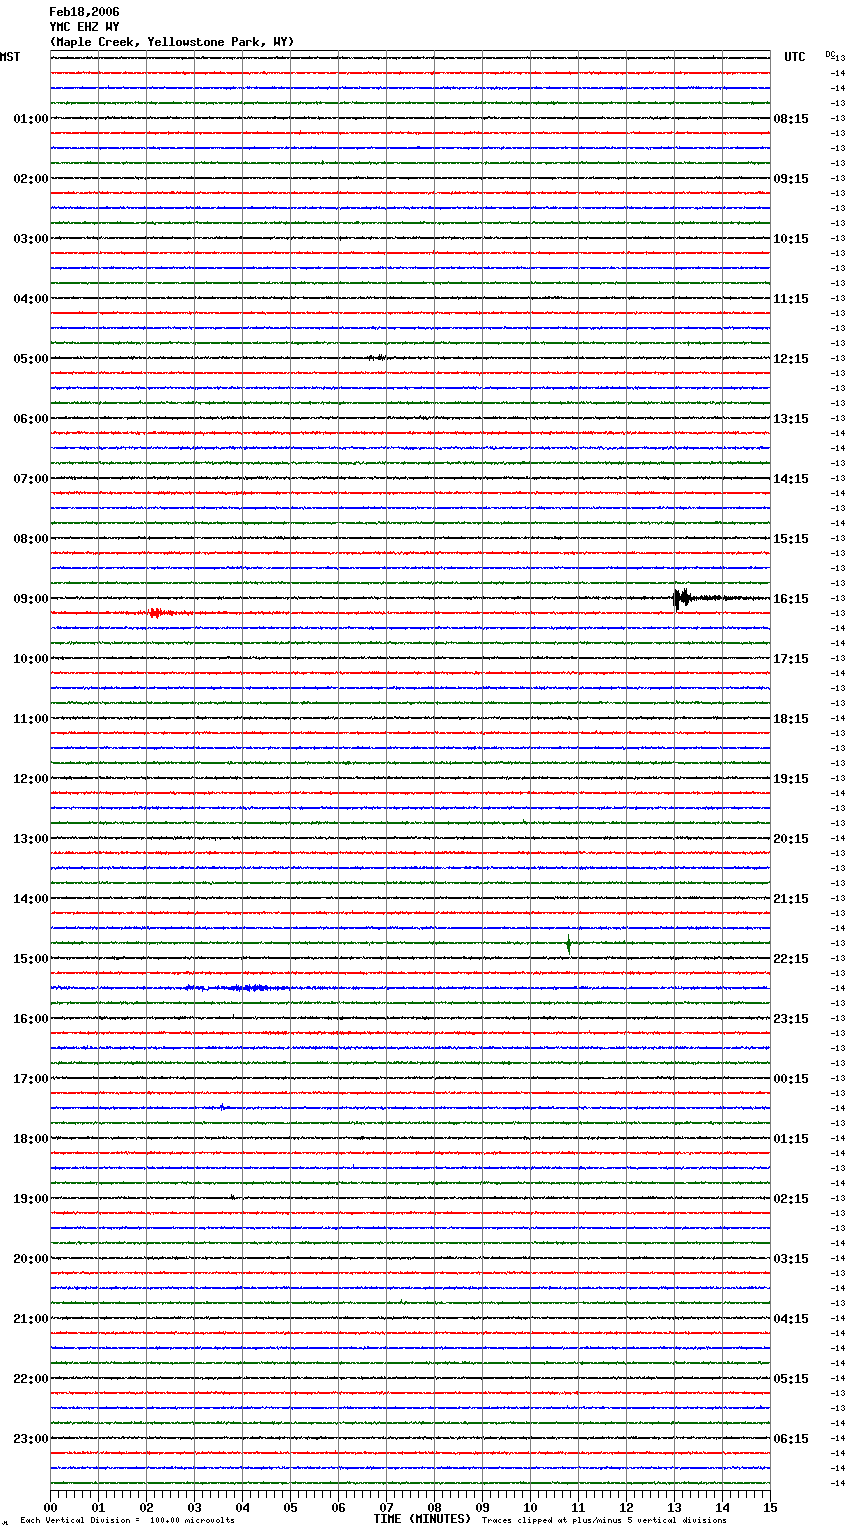The height and width of the screenshot is (1534, 850).
Task: Click the 'MST' timezone label
Action: point(10,57)
